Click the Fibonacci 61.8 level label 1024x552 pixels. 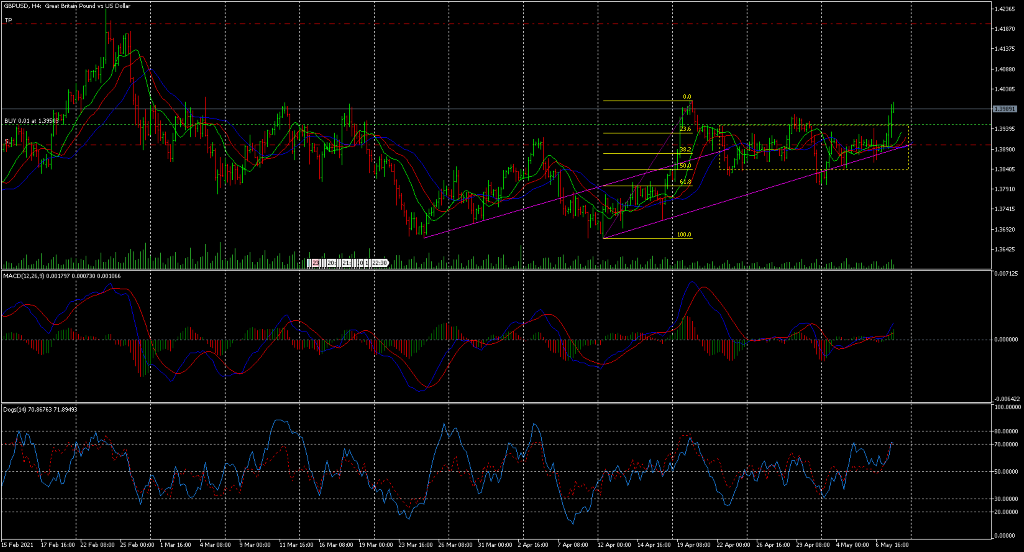(x=685, y=182)
